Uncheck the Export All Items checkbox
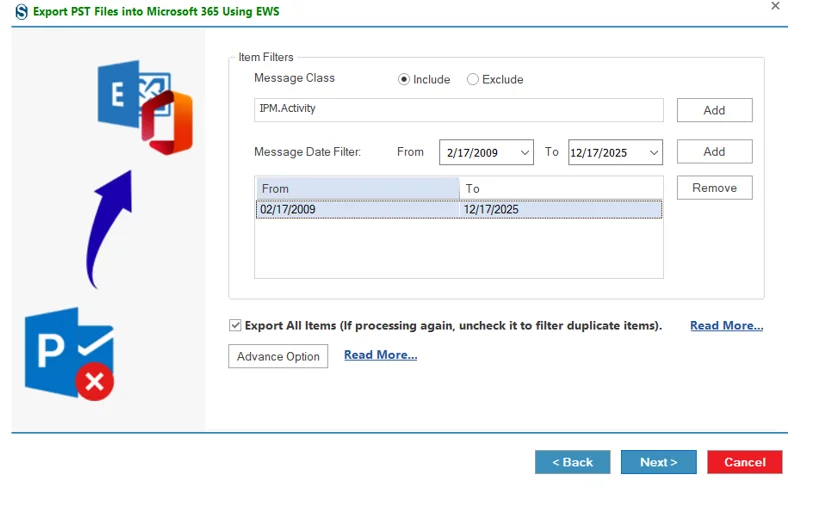 point(235,325)
